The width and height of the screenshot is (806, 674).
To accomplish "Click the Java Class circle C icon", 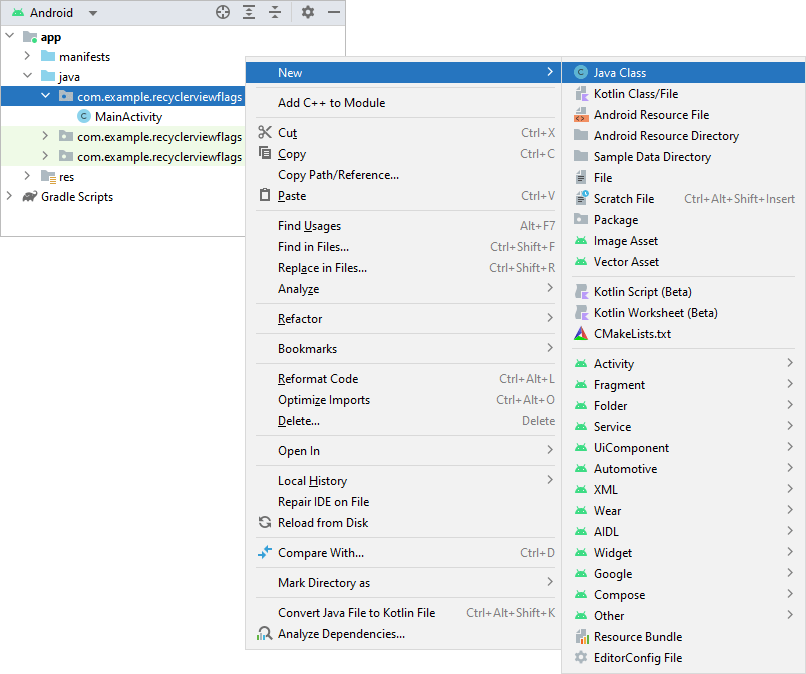I will tap(581, 72).
